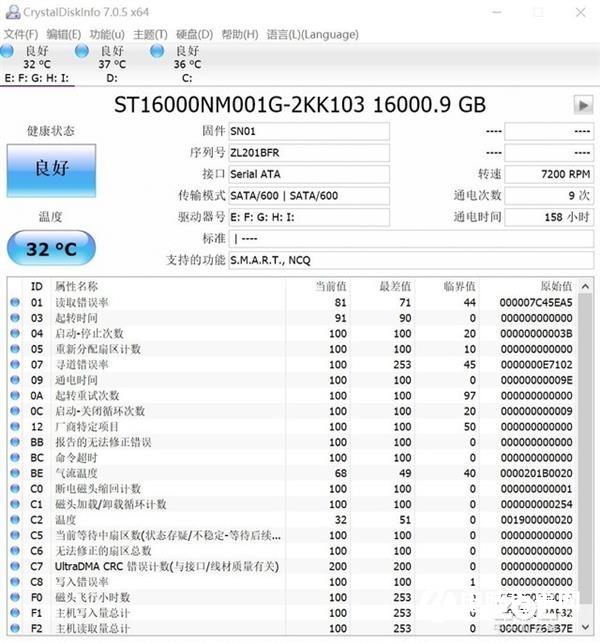Click the SMART table scroll up arrow
The image size is (600, 643).
tap(586, 286)
